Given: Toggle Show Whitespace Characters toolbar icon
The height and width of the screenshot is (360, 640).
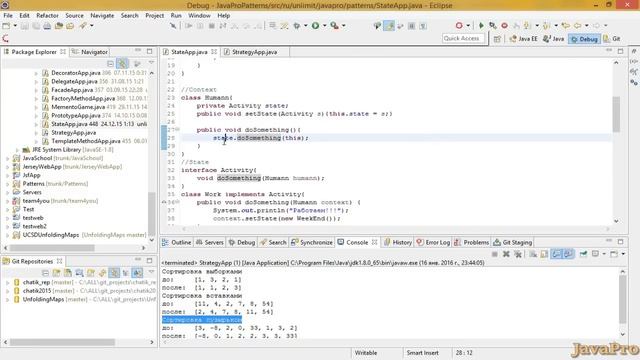Looking at the screenshot, I should (423, 26).
